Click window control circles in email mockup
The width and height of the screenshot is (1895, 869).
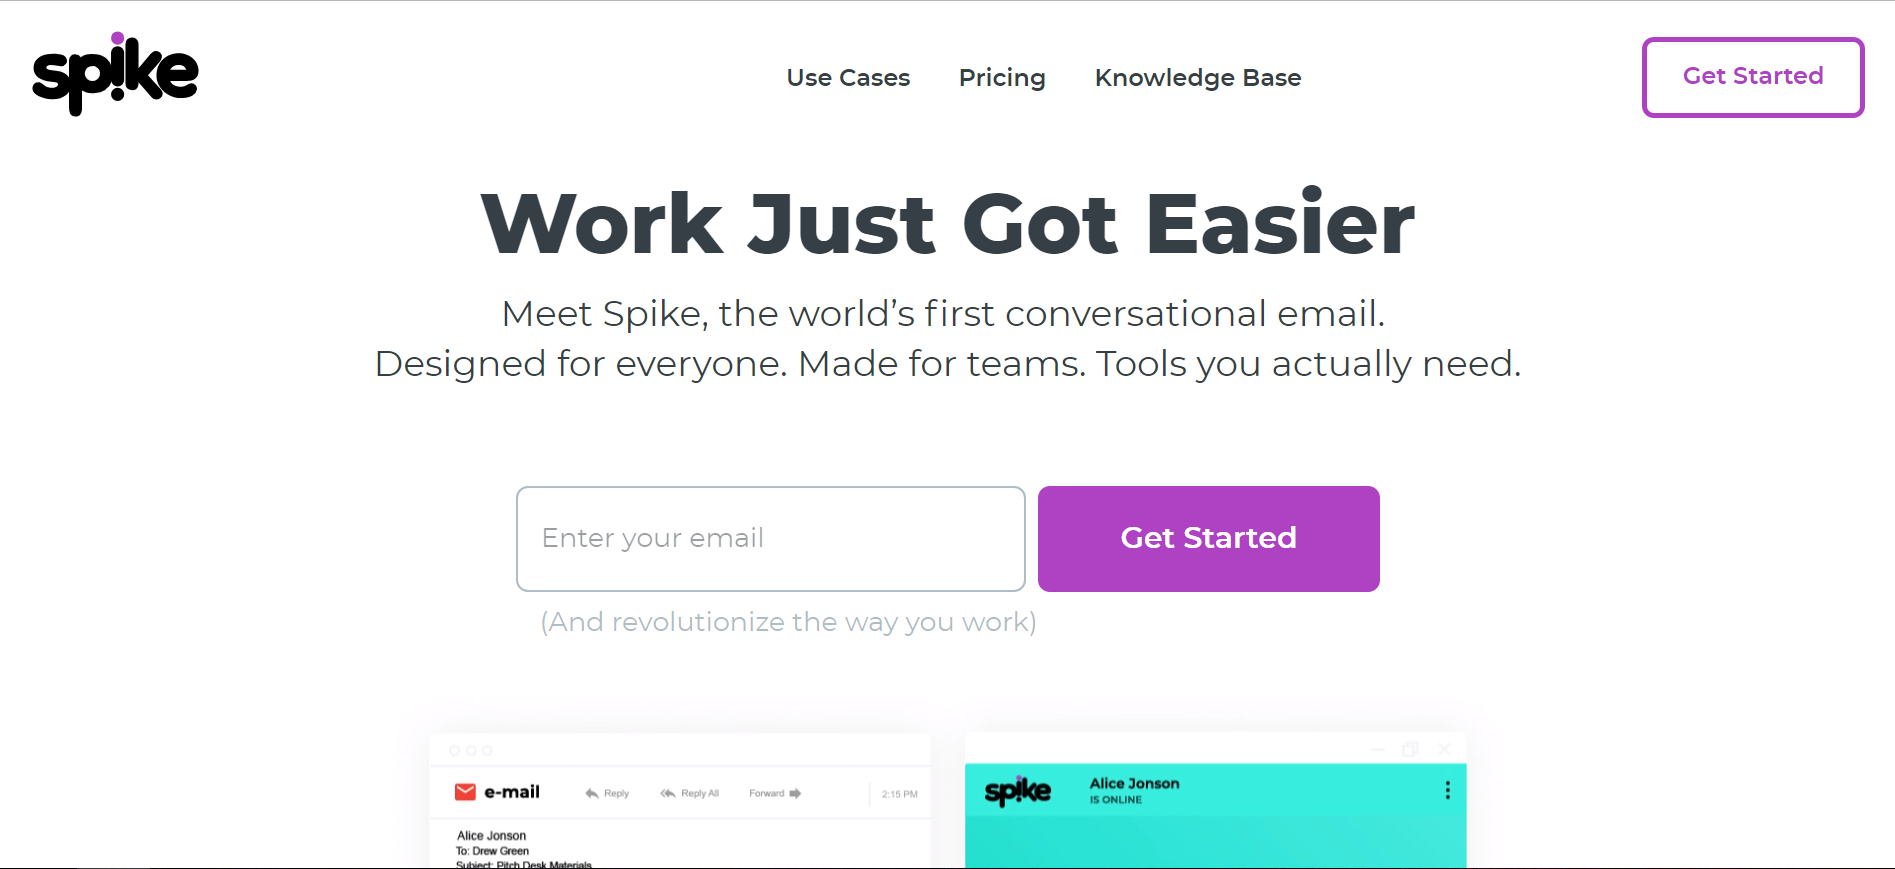pyautogui.click(x=471, y=750)
